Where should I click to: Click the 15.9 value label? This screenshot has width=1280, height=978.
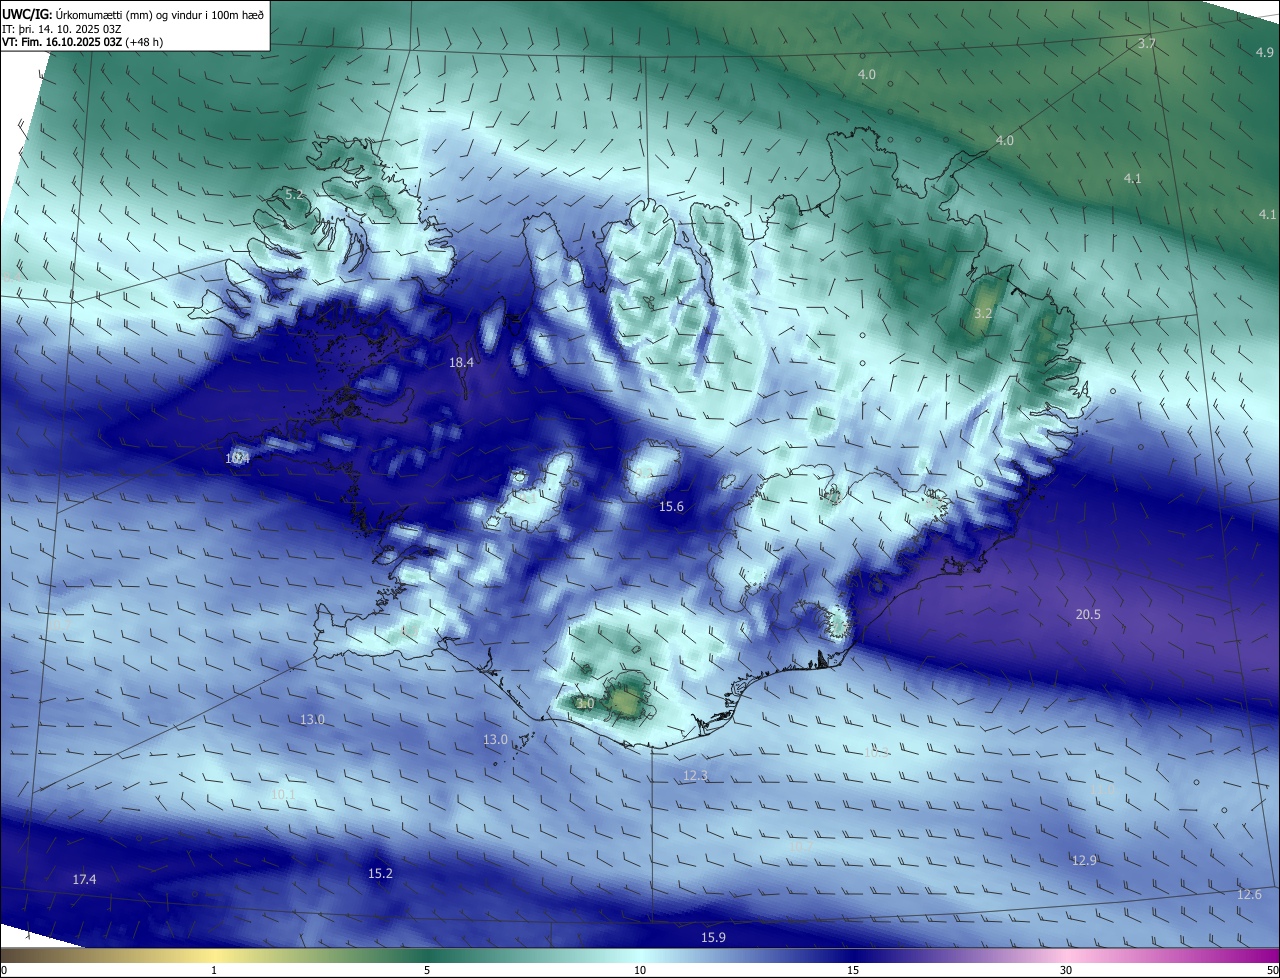click(x=713, y=938)
